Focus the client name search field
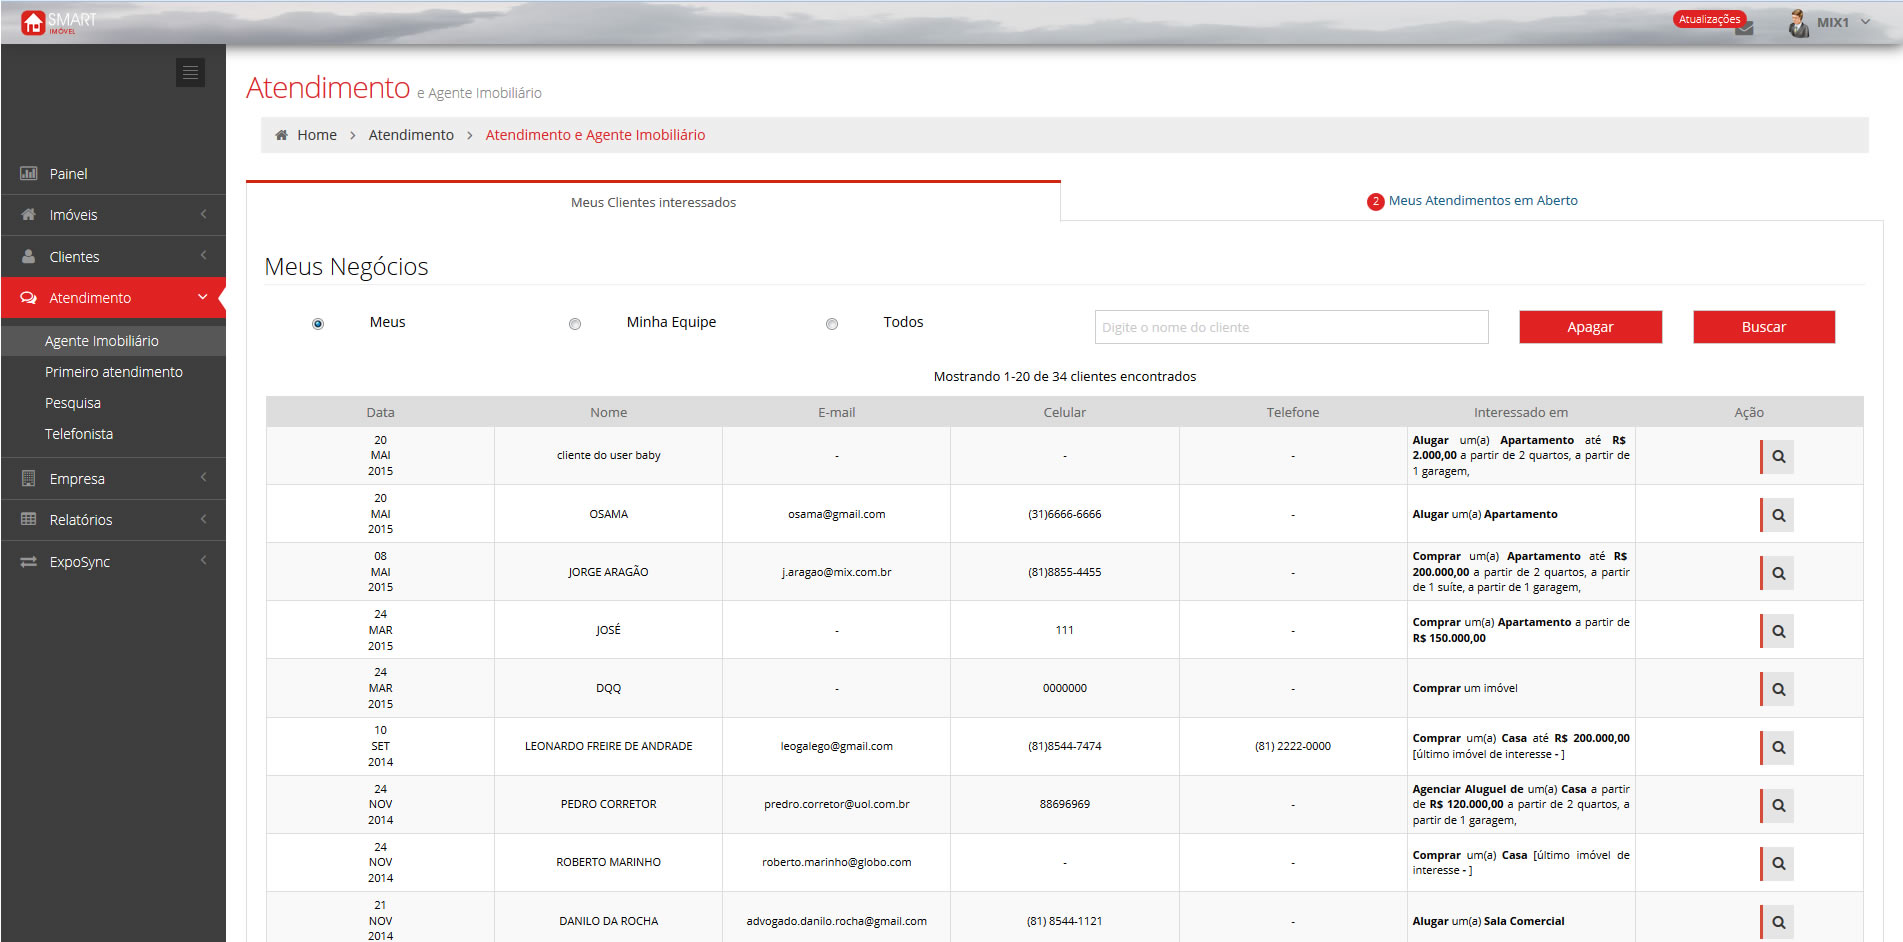 coord(1291,327)
